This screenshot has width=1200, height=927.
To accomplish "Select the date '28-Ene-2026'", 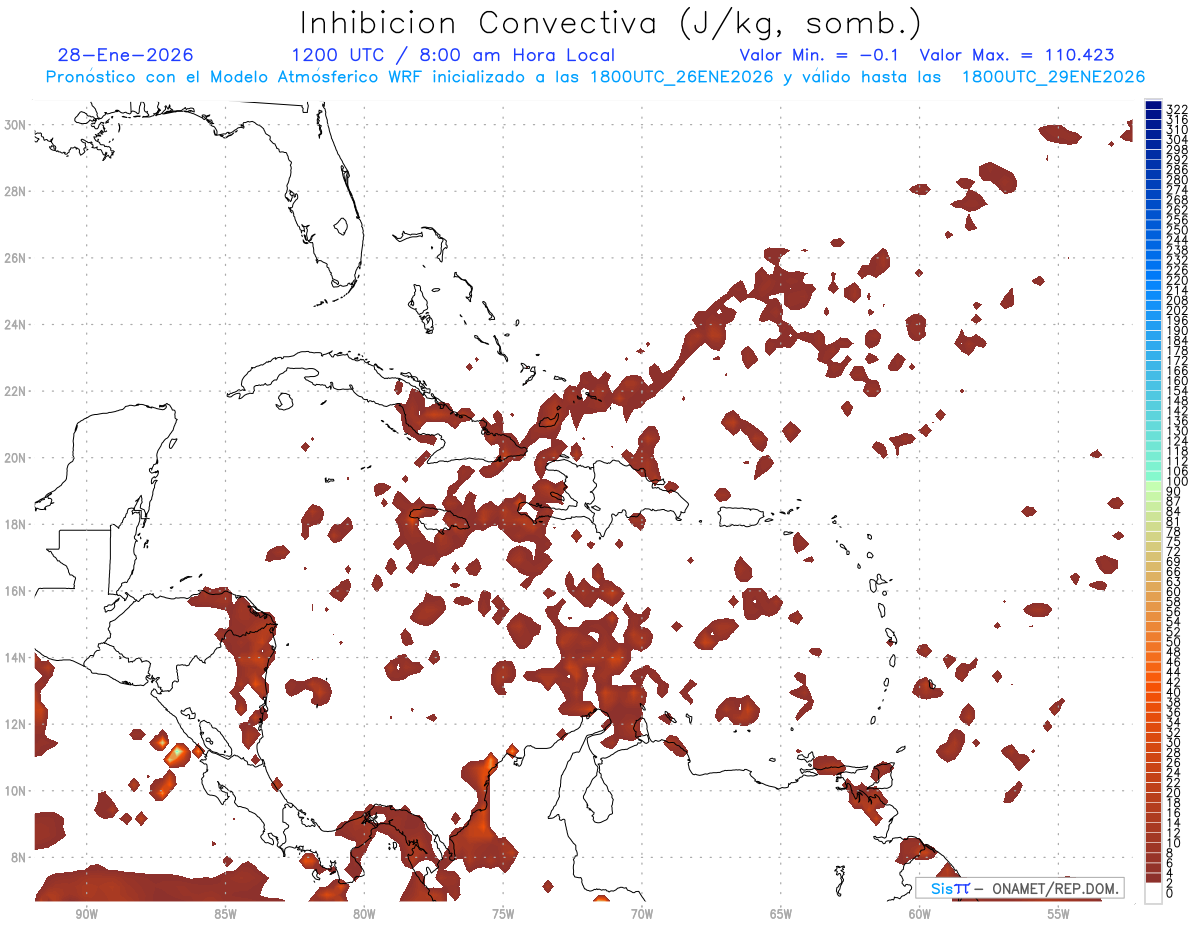I will tap(126, 55).
